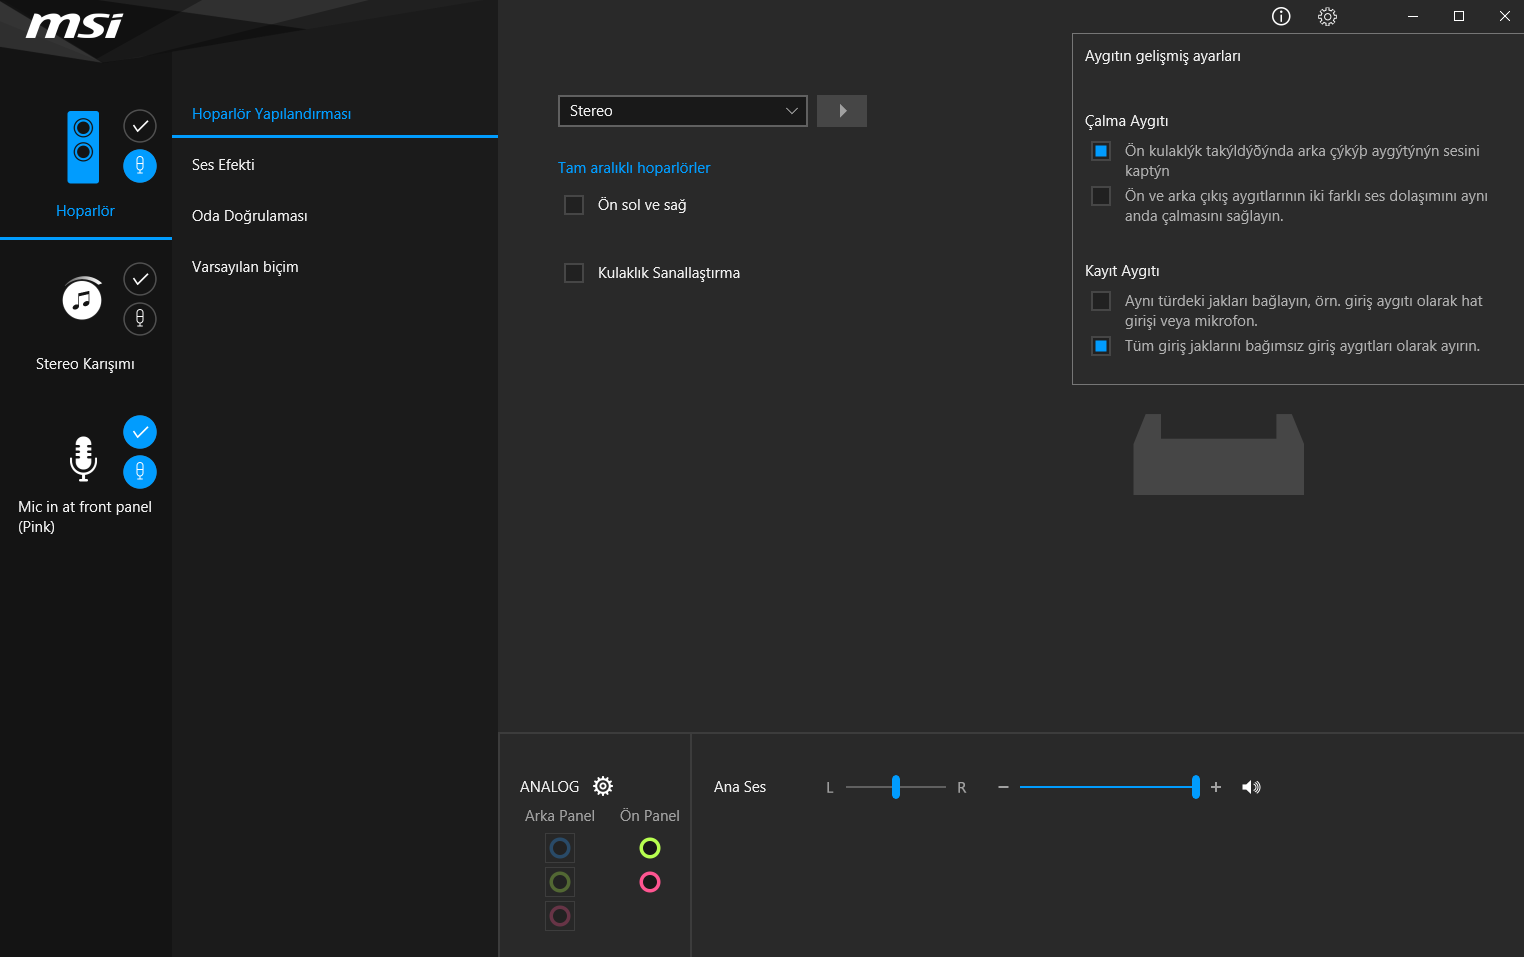Select the Stereo Karışımı music icon
The image size is (1524, 957).
pyautogui.click(x=82, y=298)
